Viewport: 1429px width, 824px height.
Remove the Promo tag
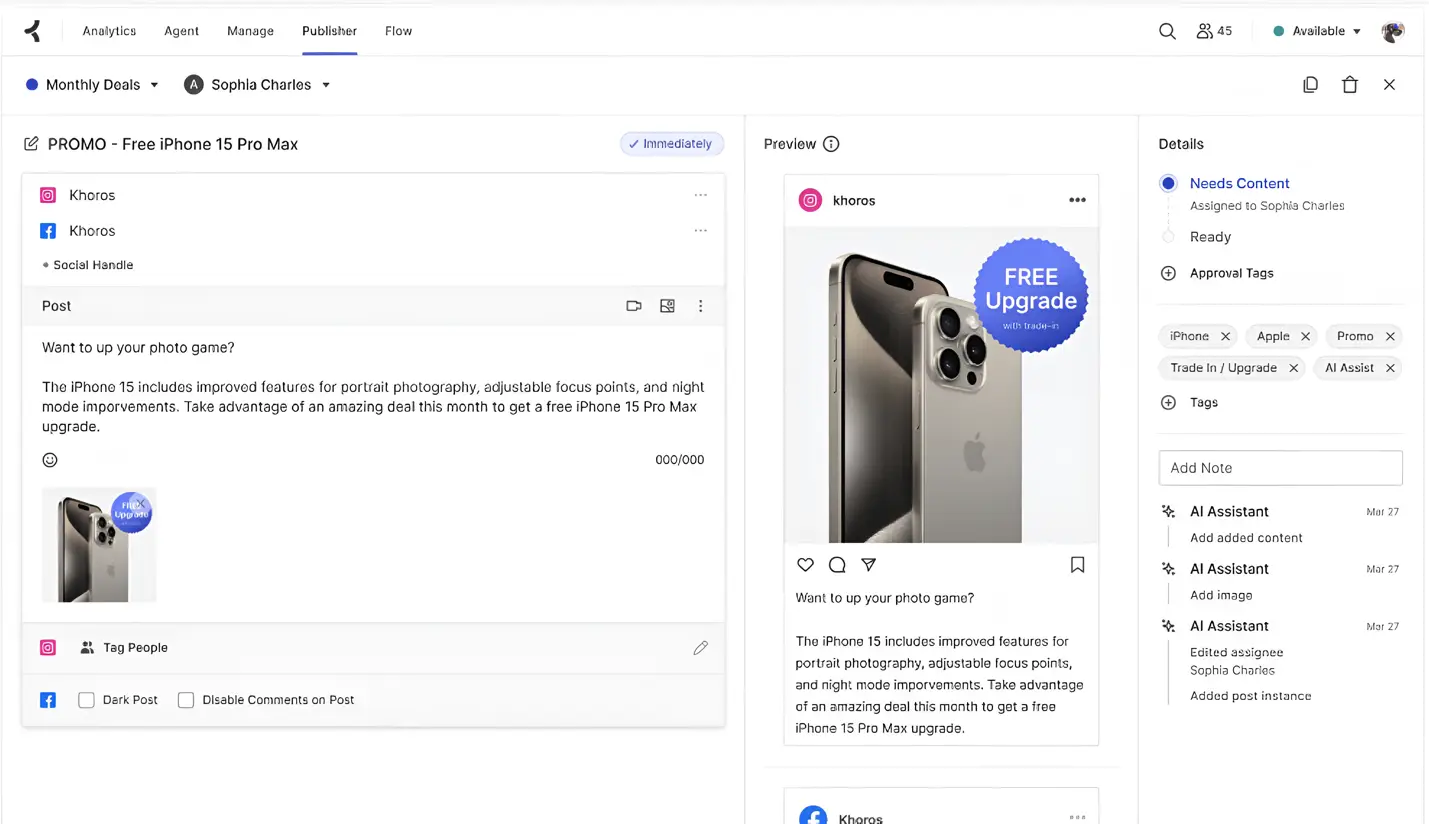tap(1390, 336)
